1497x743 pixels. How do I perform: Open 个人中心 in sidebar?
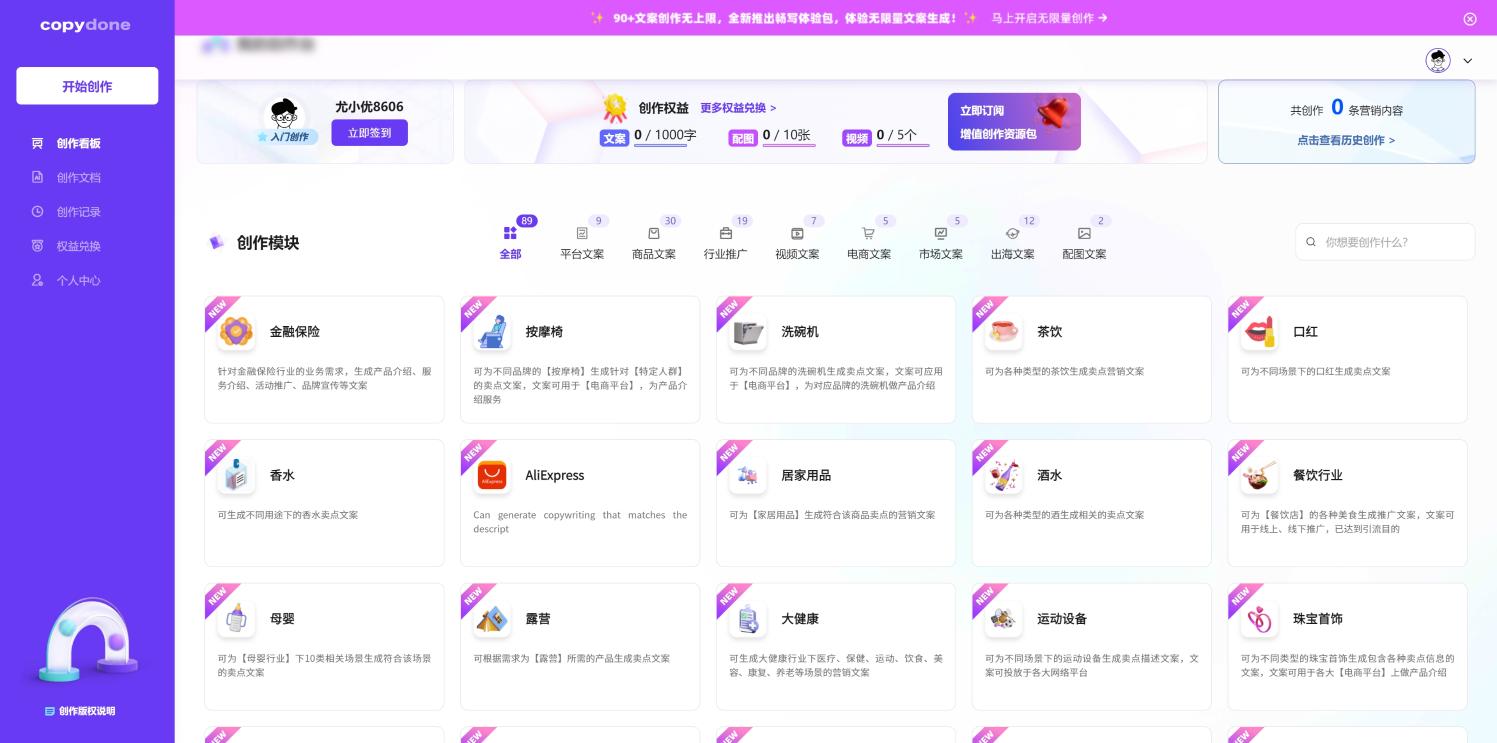66,280
